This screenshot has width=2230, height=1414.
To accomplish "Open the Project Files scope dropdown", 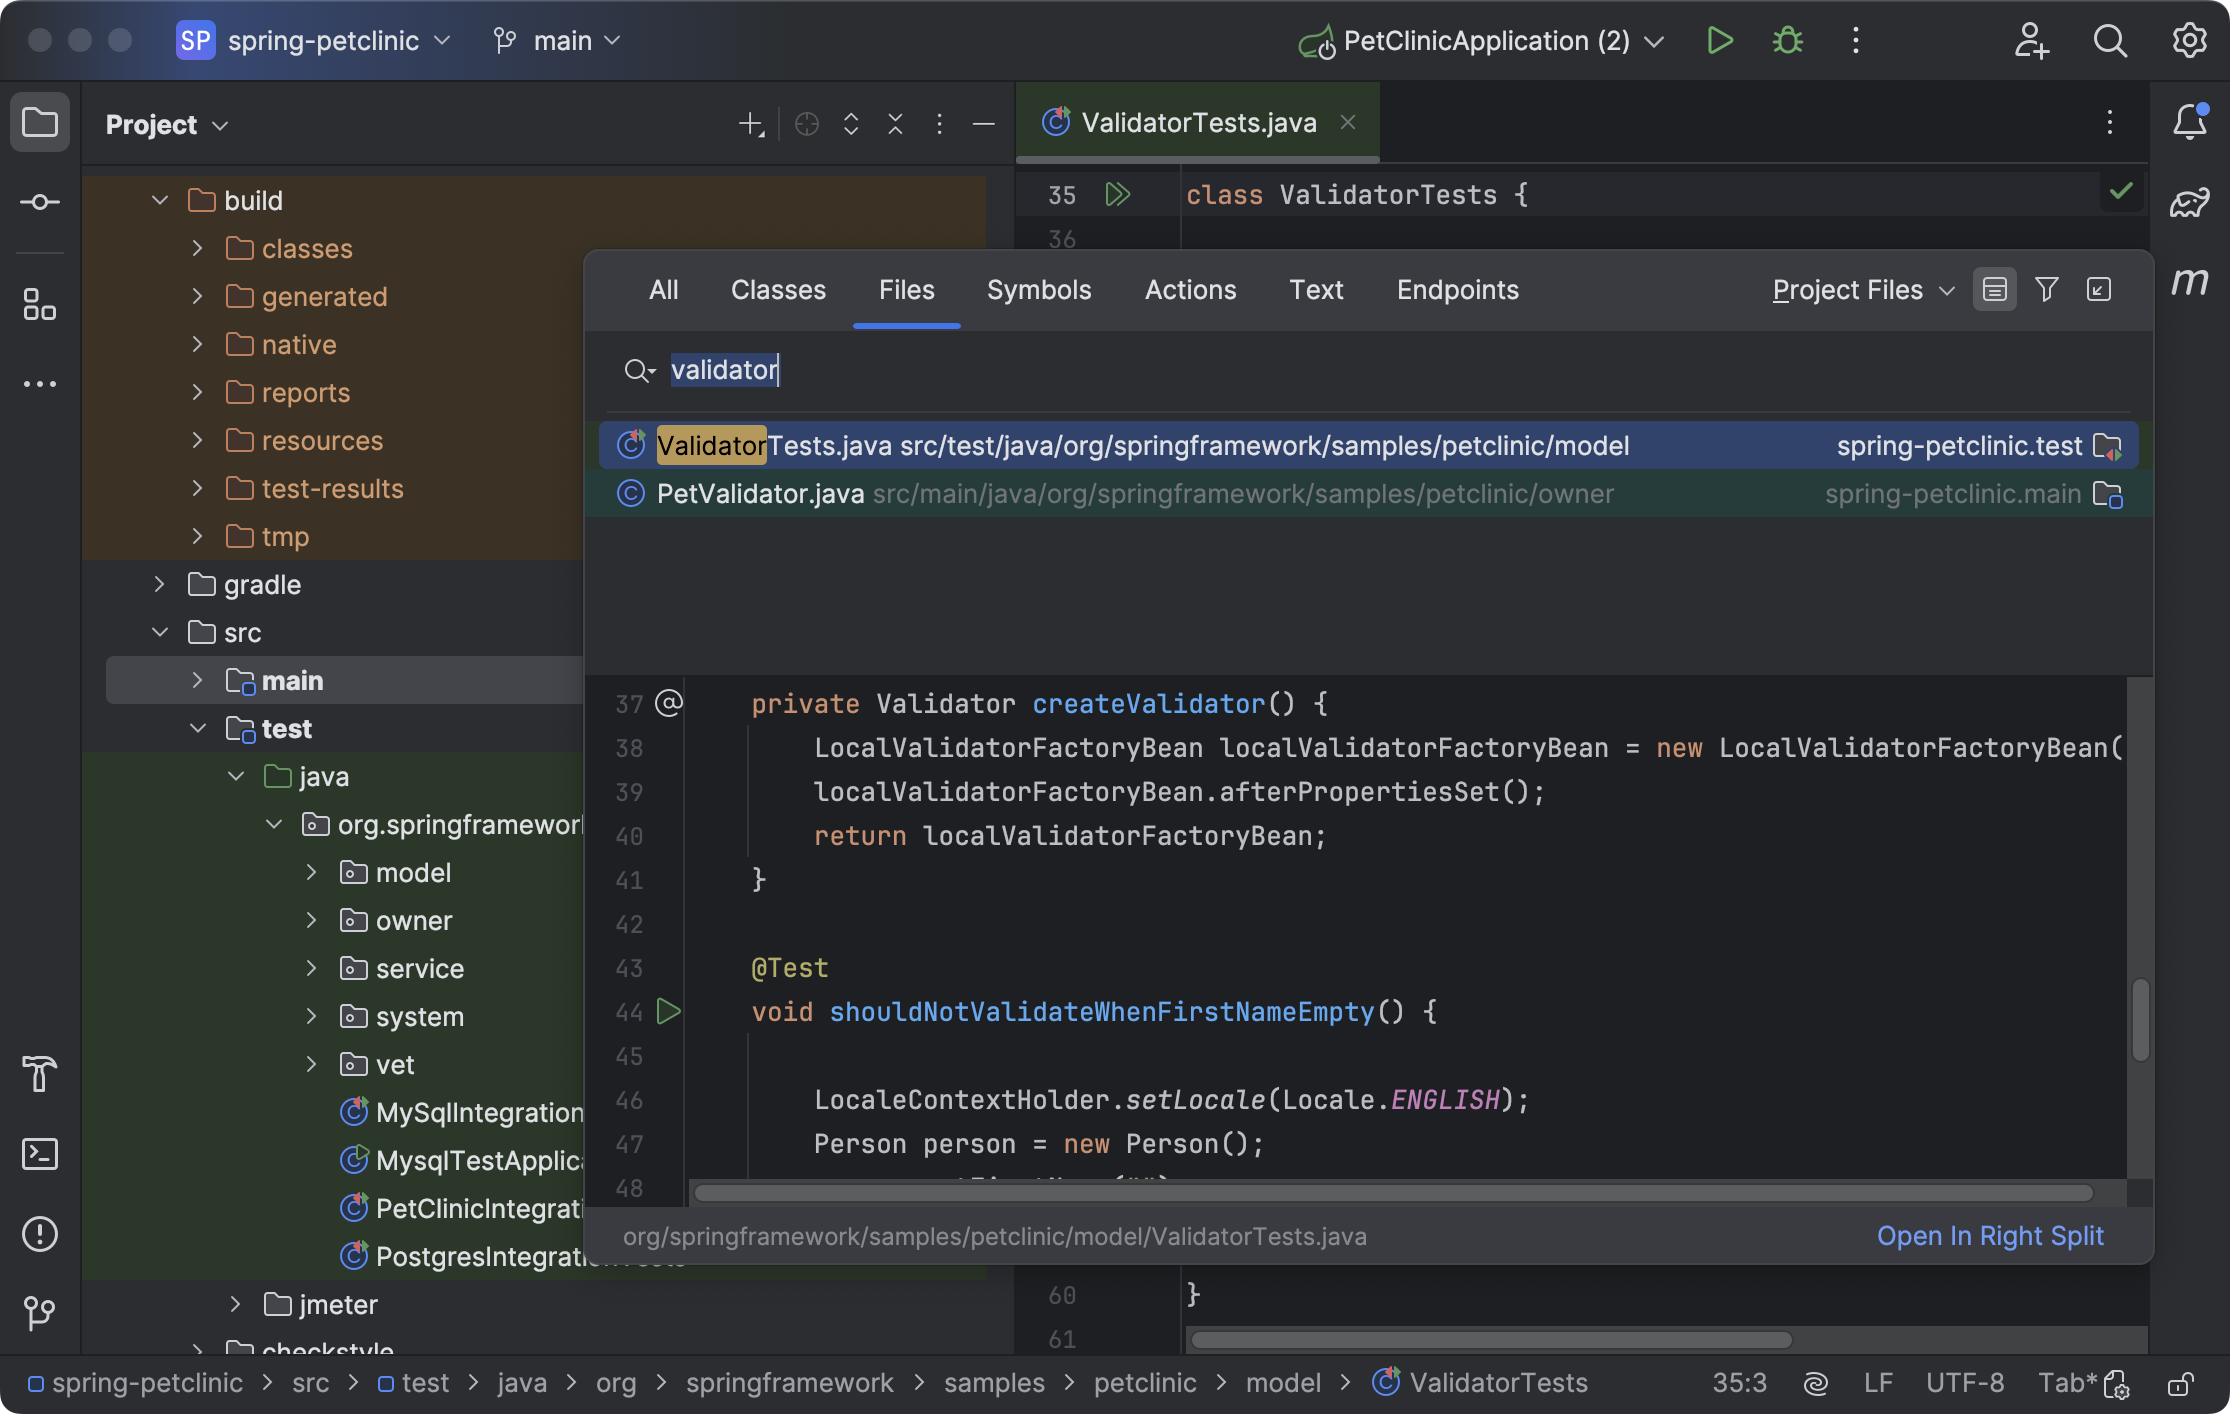I will click(x=1860, y=289).
